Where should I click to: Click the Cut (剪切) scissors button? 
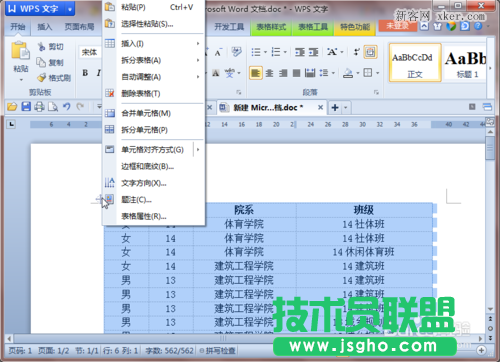coord(50,47)
